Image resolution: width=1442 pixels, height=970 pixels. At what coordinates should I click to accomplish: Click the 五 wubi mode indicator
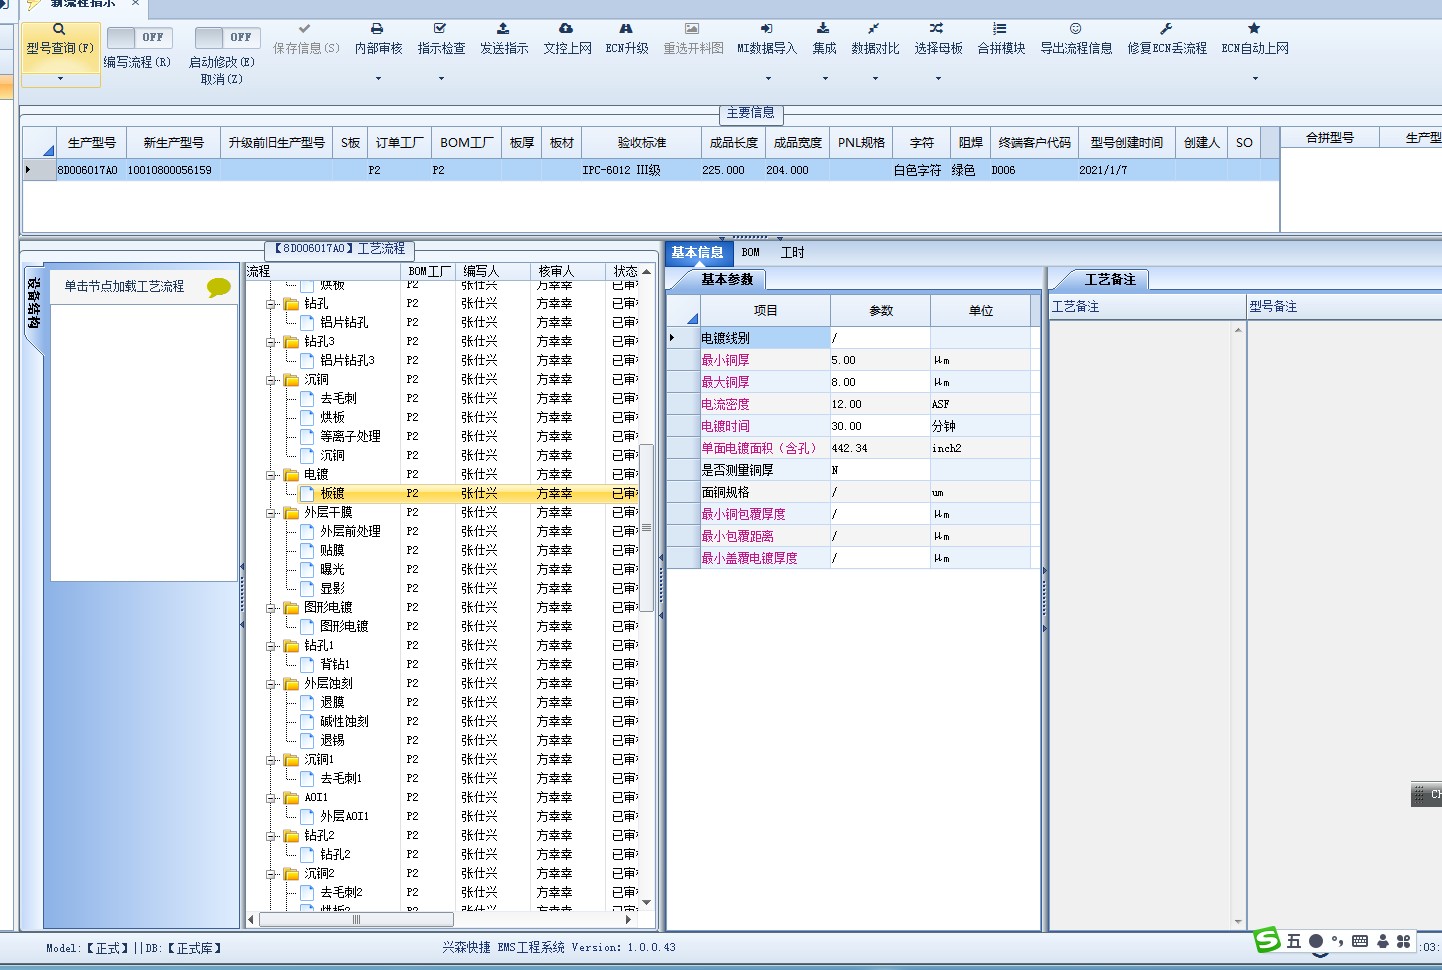(x=1294, y=941)
